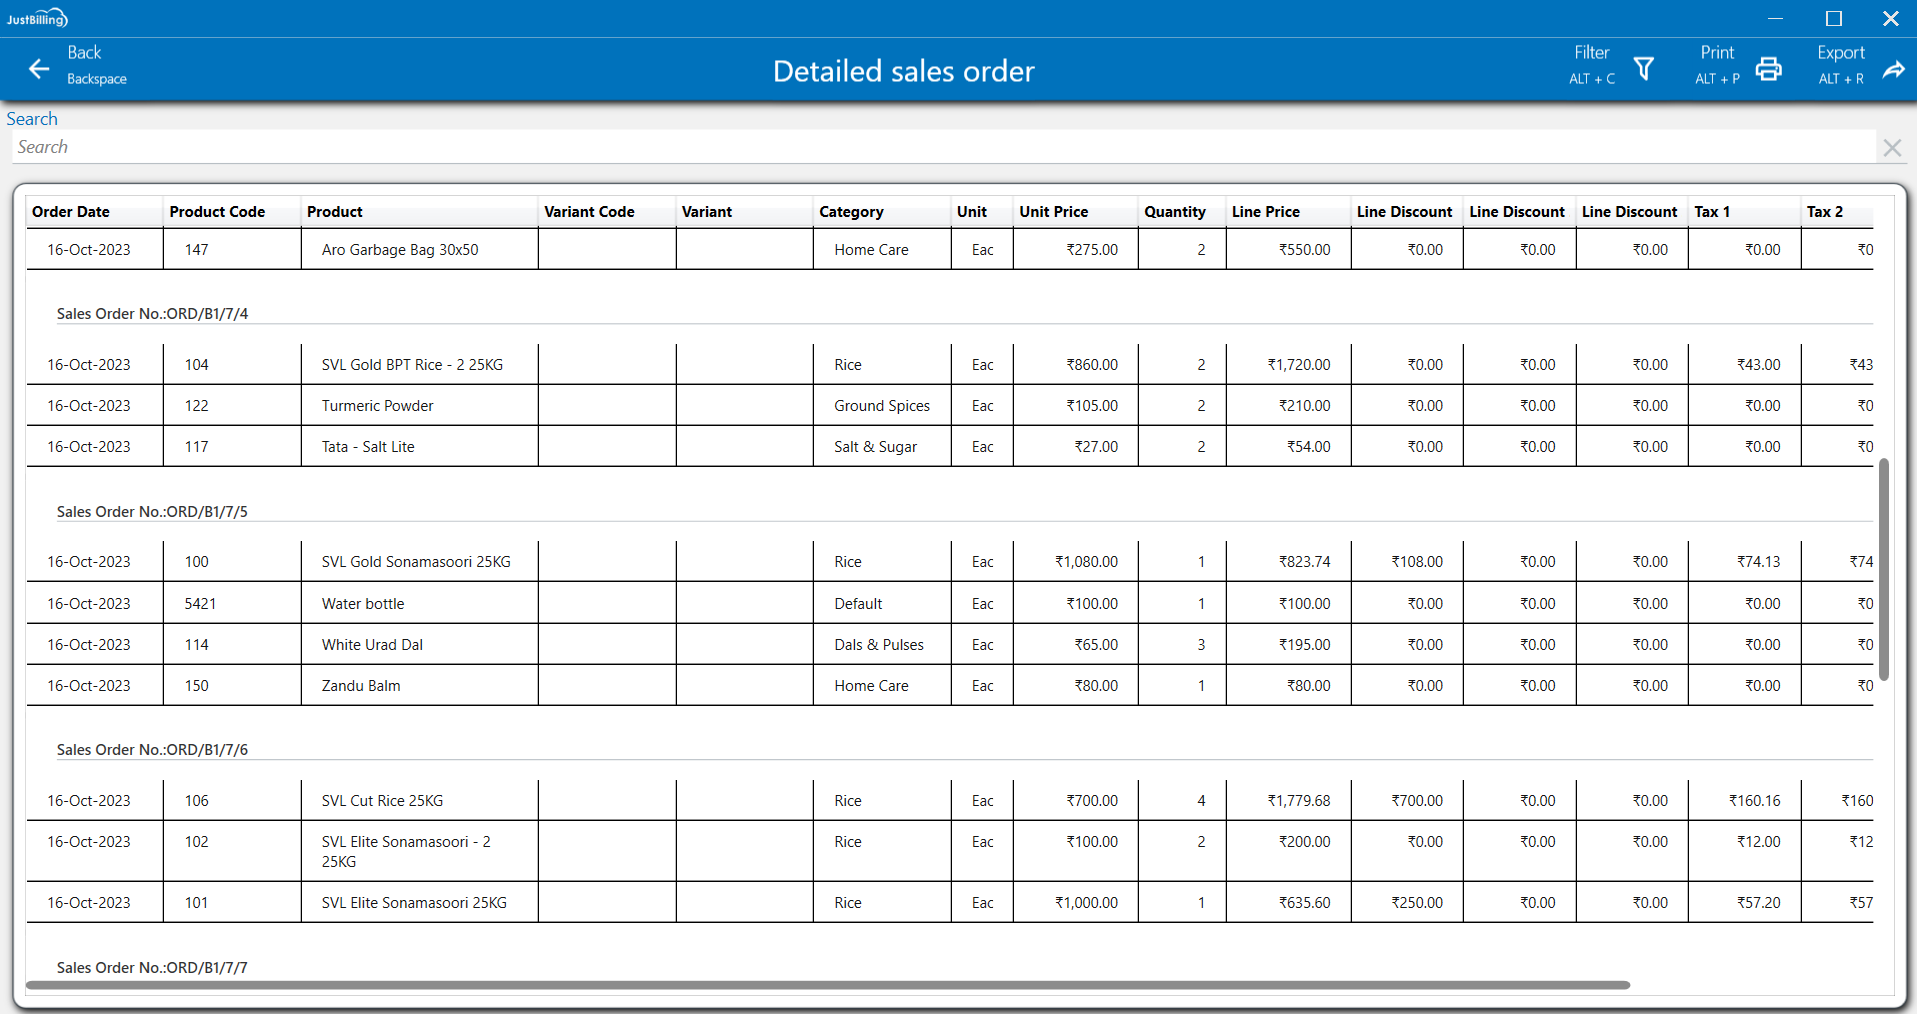
Task: Open the Filter funnel icon
Action: pos(1643,68)
